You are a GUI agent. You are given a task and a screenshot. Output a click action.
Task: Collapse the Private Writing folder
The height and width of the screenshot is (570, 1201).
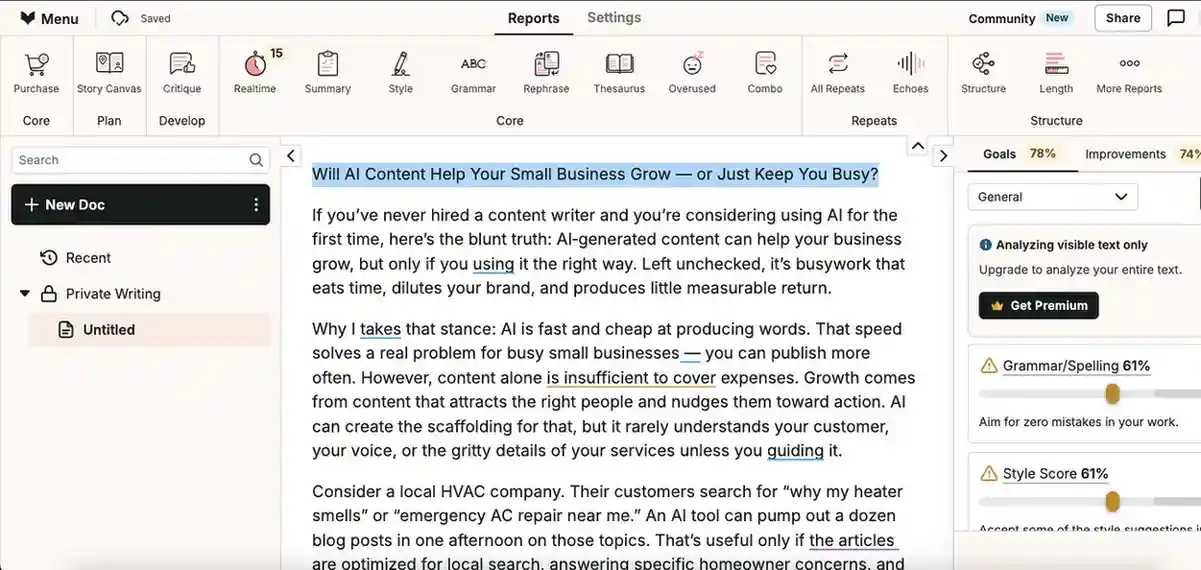pyautogui.click(x=25, y=294)
